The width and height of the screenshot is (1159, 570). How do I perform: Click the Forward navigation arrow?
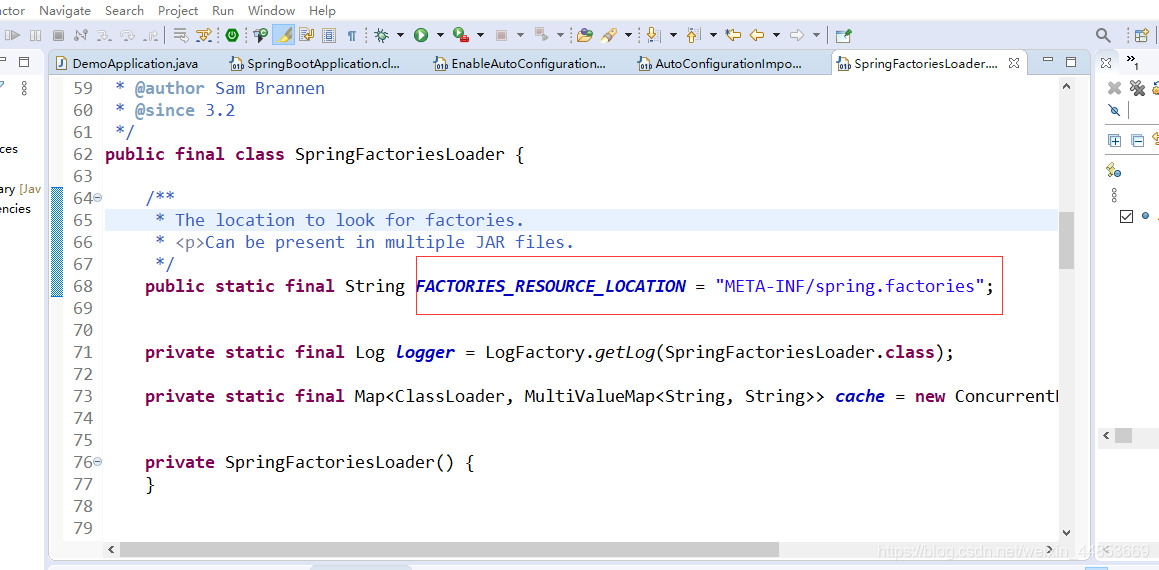click(x=796, y=35)
